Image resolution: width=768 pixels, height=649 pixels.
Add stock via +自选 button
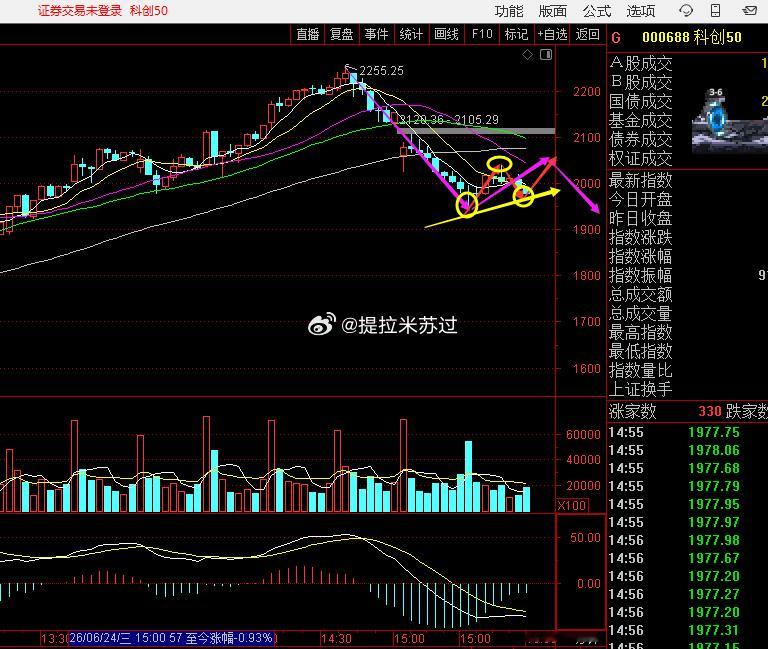(x=552, y=34)
